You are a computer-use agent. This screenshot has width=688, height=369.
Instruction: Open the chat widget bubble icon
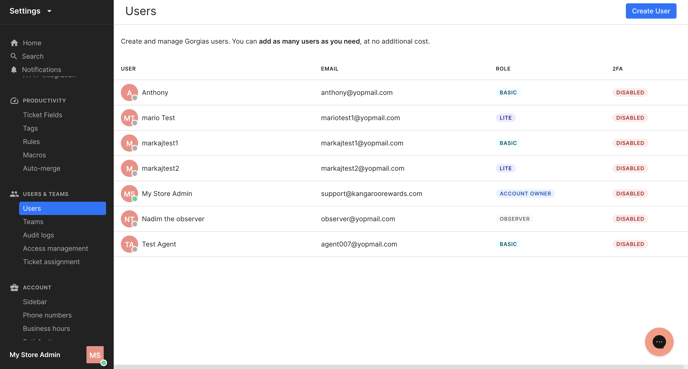coord(659,342)
